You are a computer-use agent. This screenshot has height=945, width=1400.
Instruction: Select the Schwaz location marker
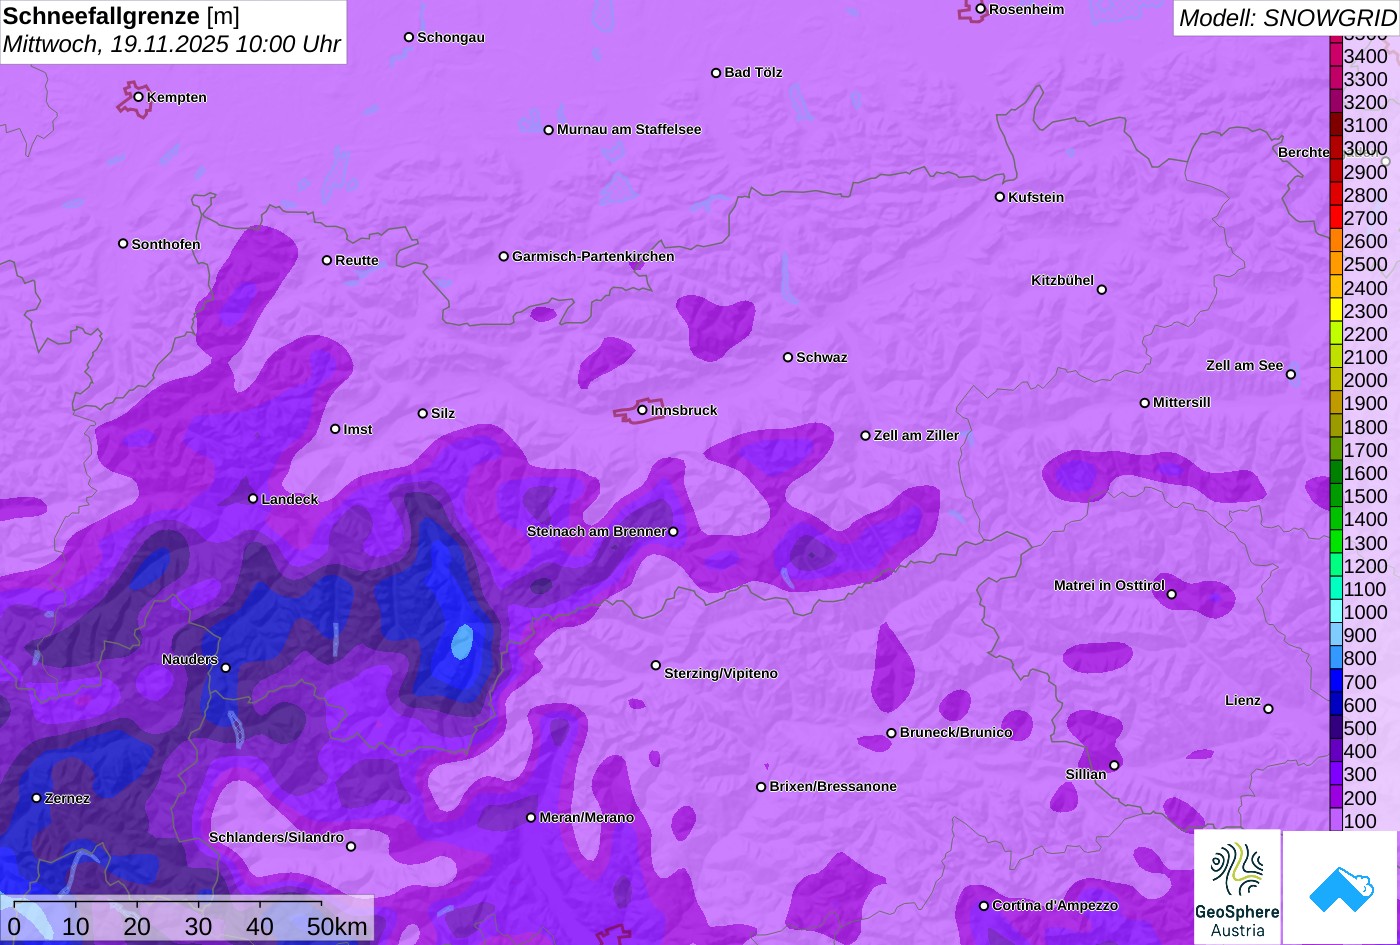788,357
